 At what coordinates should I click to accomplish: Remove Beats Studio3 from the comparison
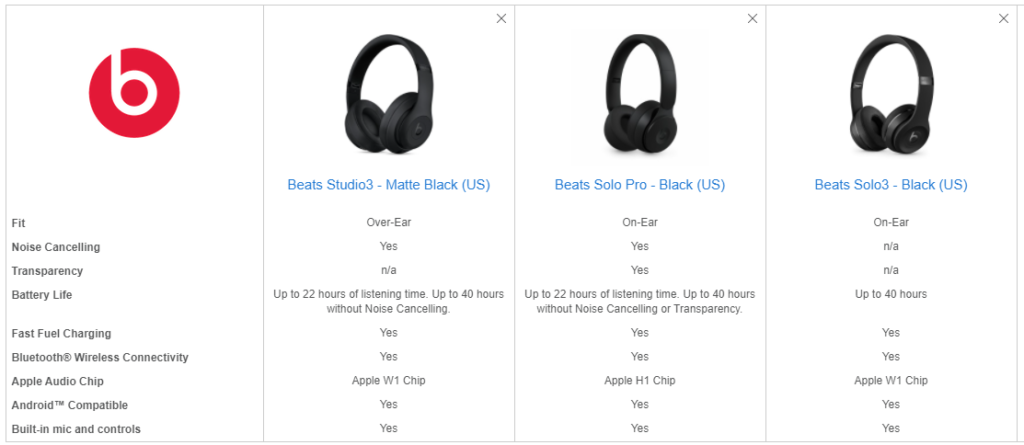pos(502,19)
